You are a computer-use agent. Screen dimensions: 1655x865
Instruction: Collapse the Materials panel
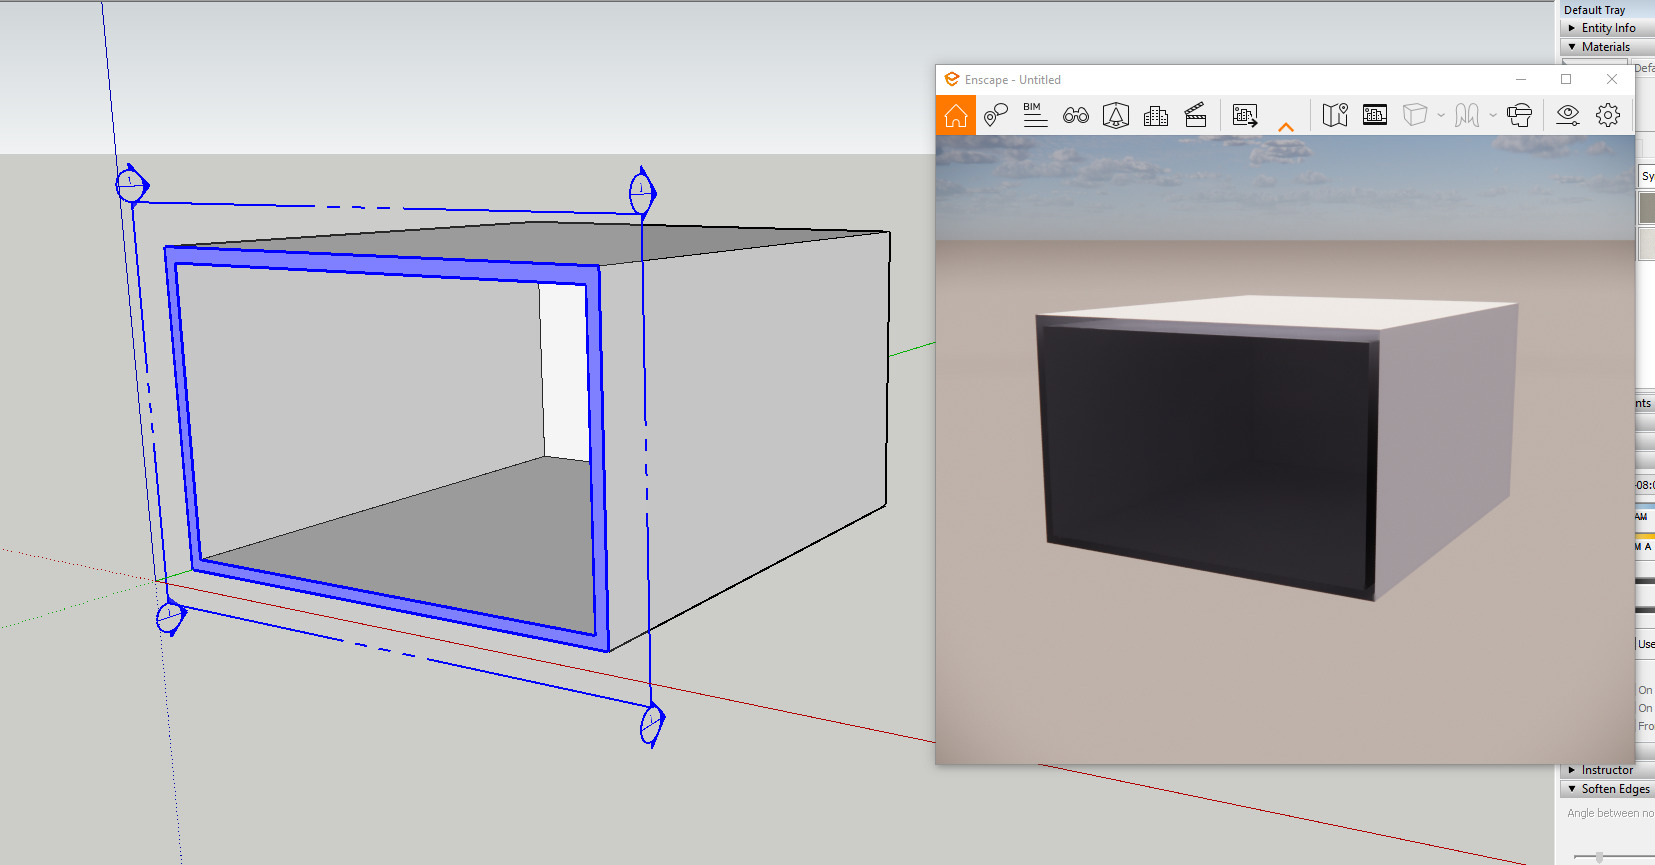1605,47
